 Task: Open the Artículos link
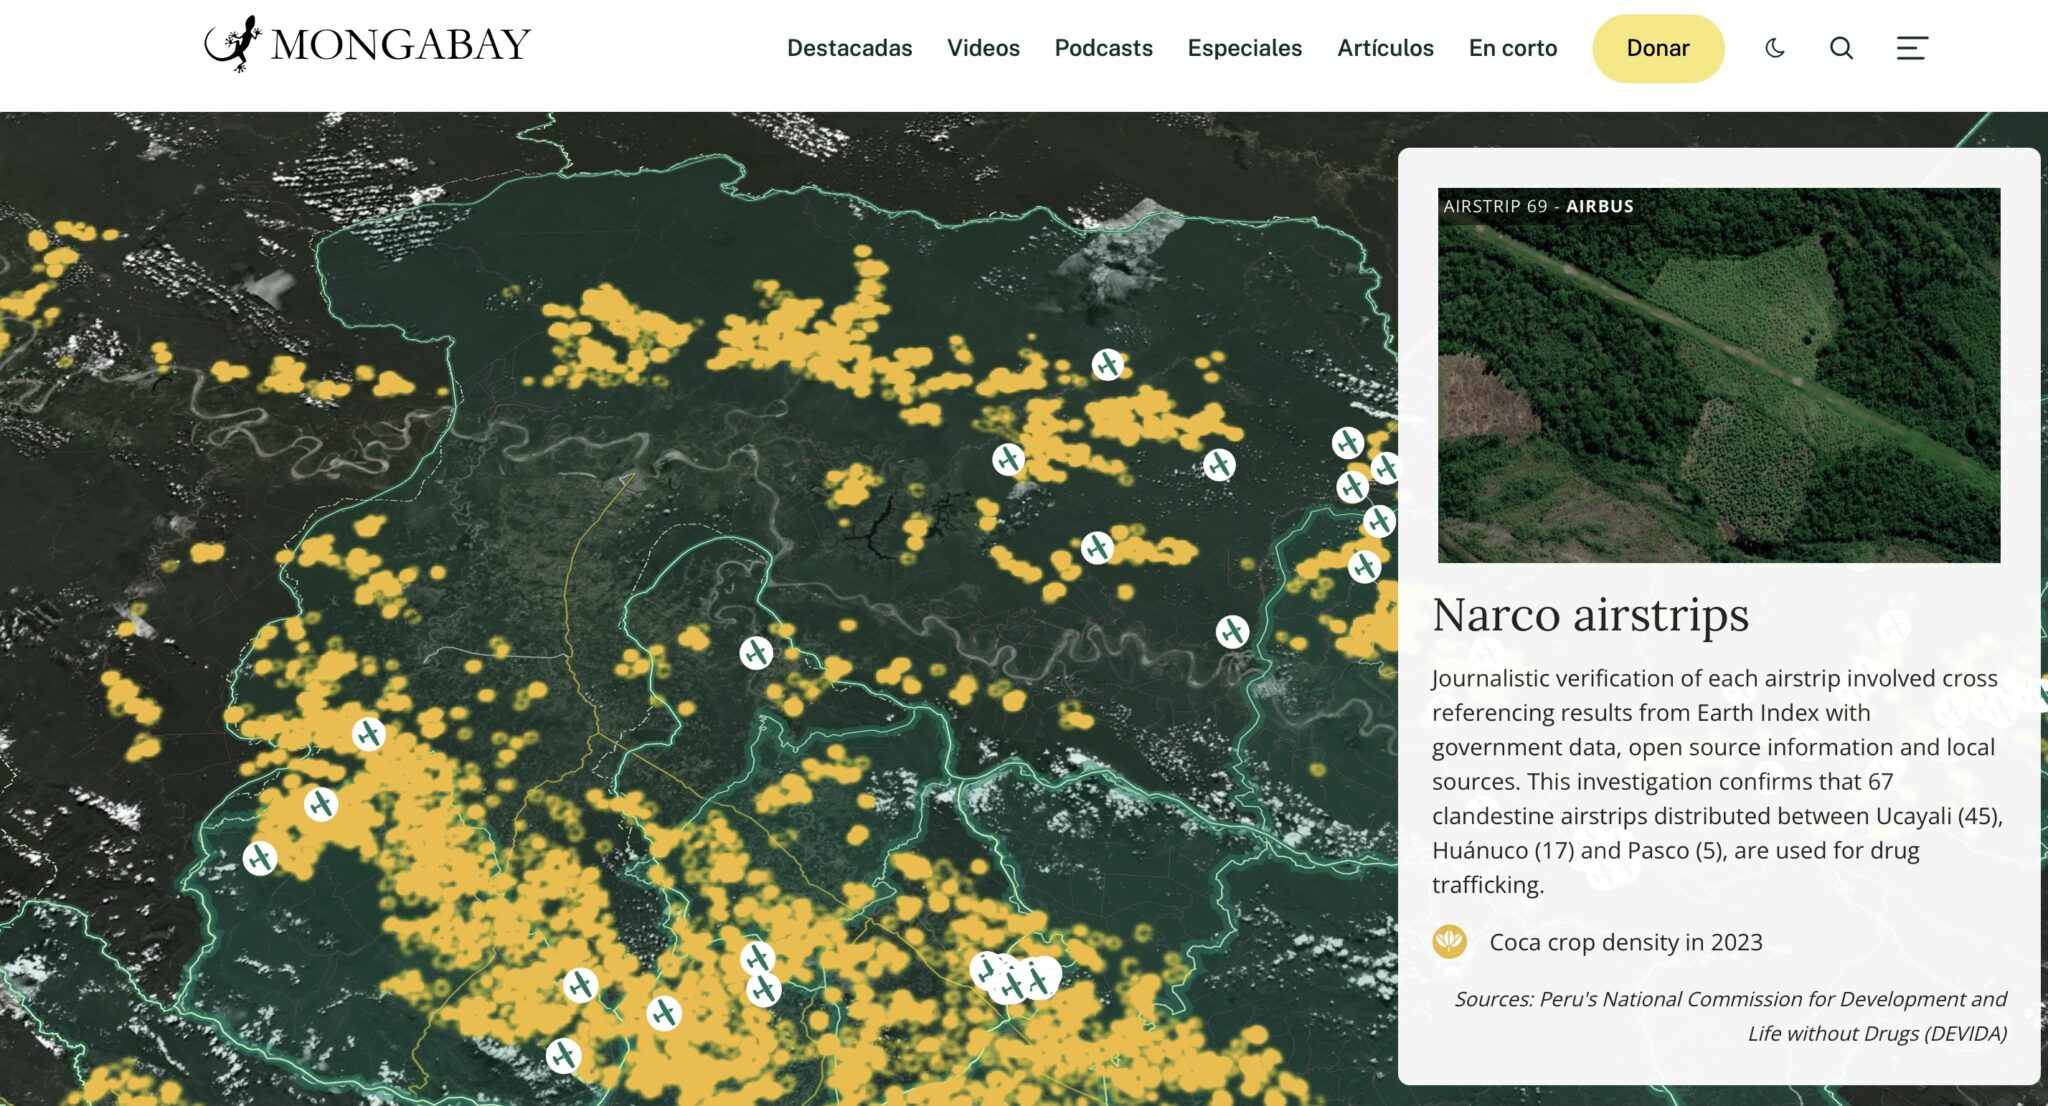coord(1385,48)
